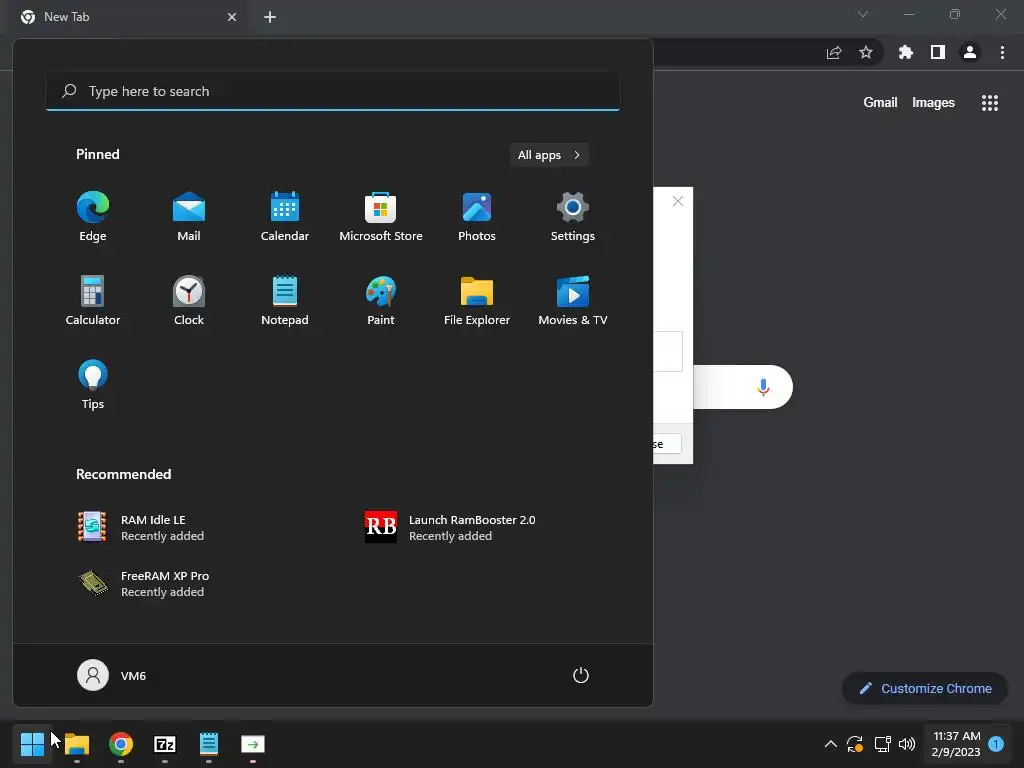Open Edge from pinned apps
1024x768 pixels.
coord(93,216)
